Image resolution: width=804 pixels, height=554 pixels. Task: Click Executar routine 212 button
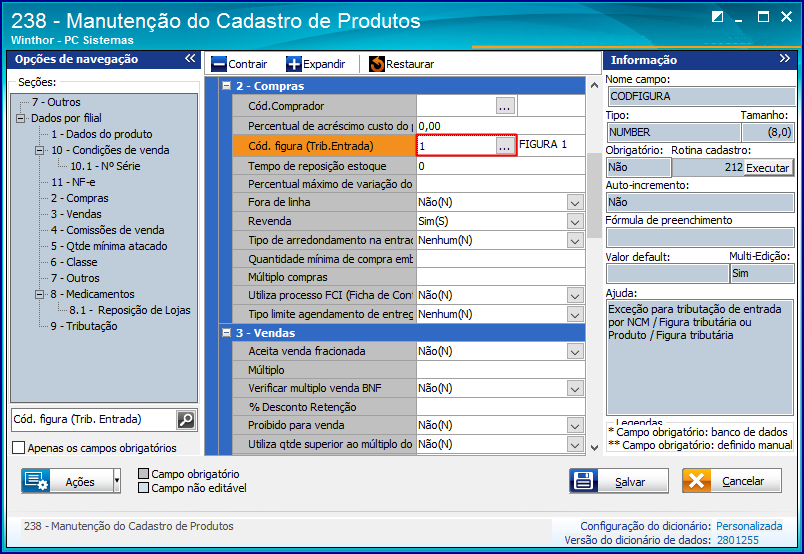(768, 168)
